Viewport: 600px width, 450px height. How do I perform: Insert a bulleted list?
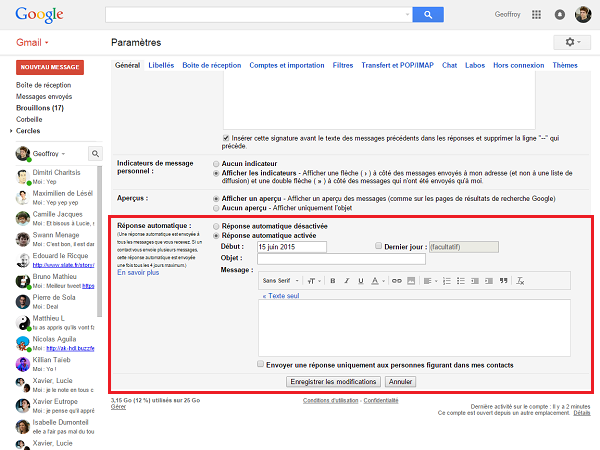461,281
